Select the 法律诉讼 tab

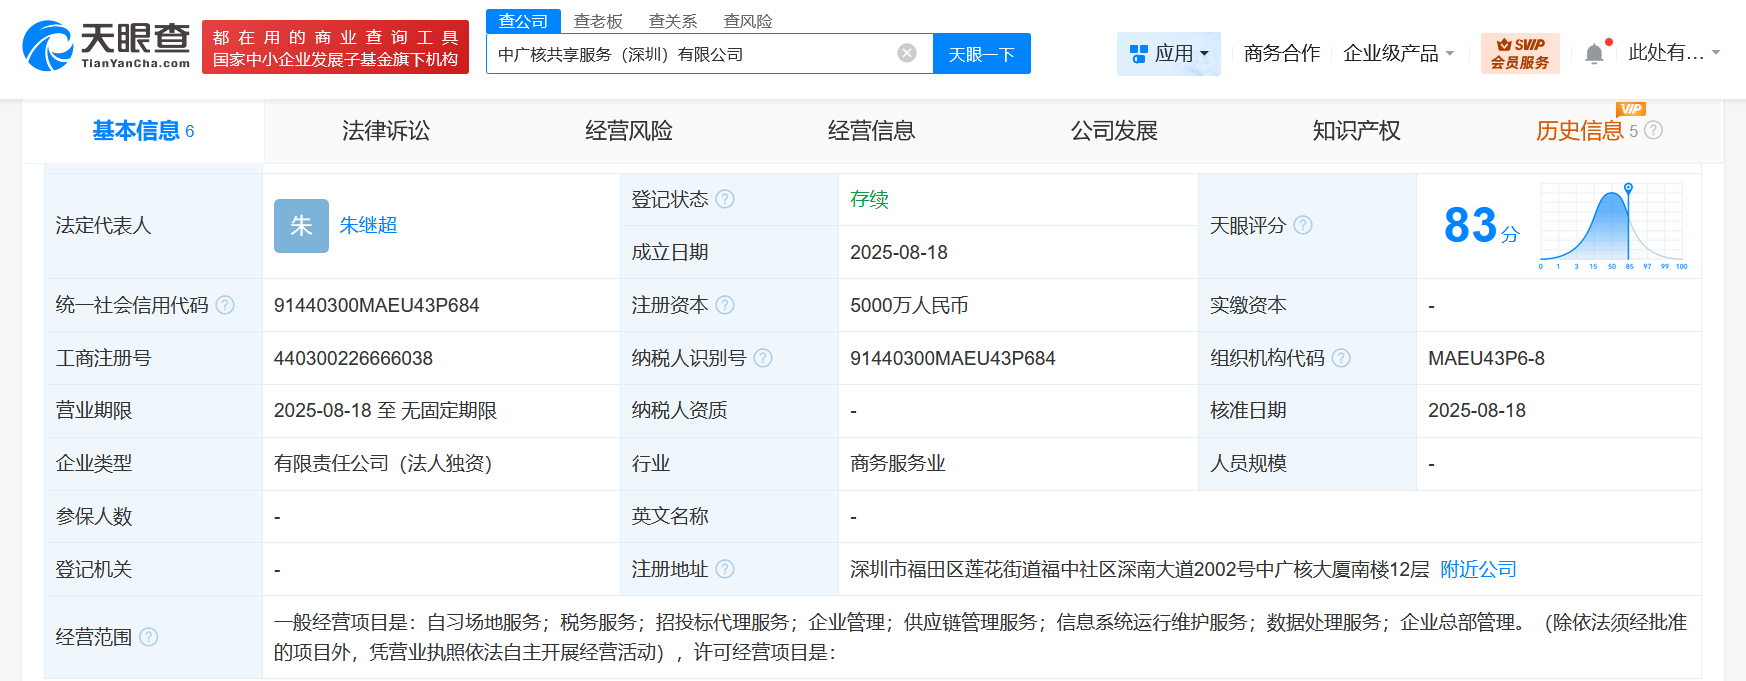[386, 131]
